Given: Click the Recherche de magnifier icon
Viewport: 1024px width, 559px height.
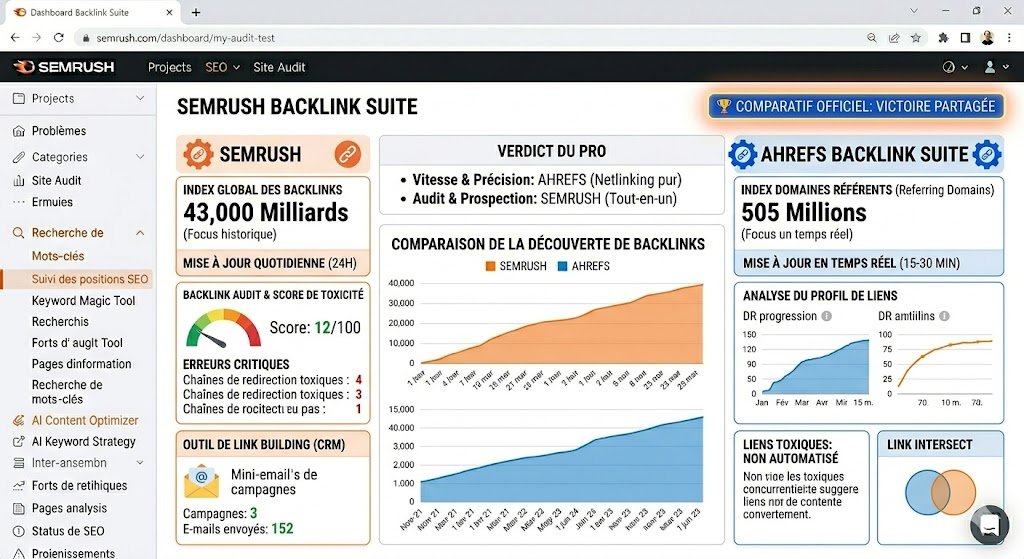Looking at the screenshot, I should tap(19, 233).
